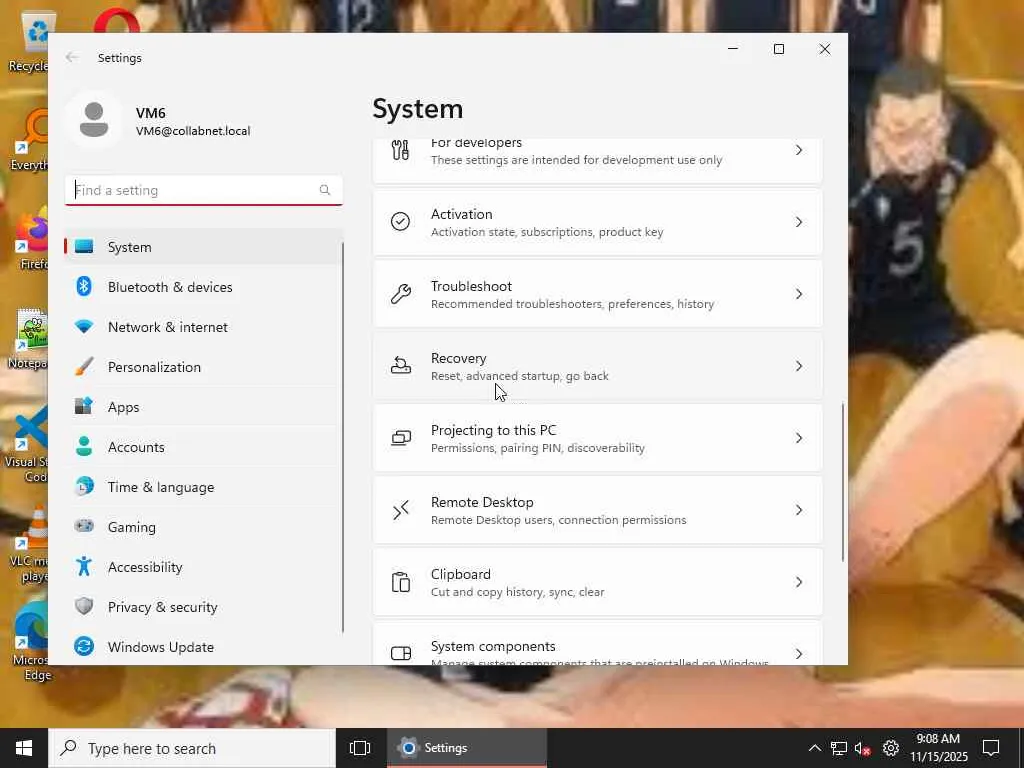Screen dimensions: 1024x768
Task: Click the System components icon
Action: [400, 653]
